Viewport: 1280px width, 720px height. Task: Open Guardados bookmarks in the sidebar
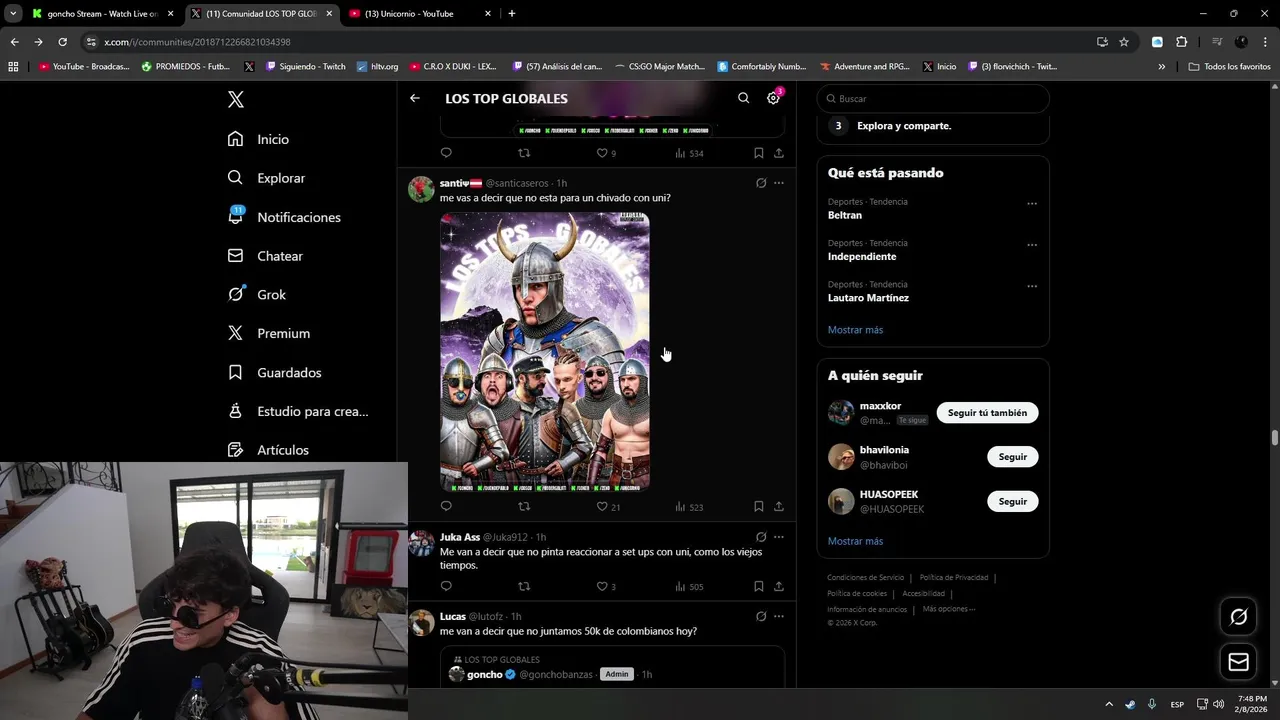[x=275, y=372]
